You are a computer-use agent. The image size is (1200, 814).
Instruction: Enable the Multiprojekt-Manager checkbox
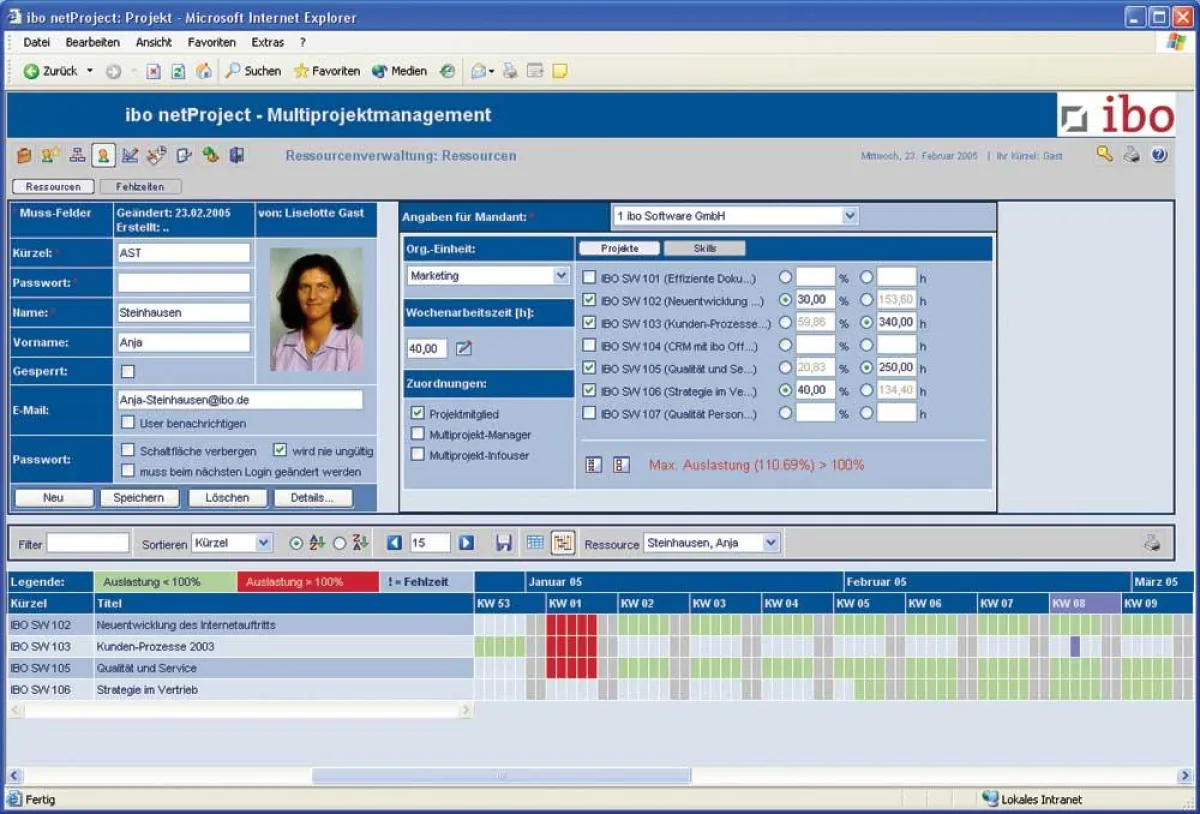click(418, 434)
